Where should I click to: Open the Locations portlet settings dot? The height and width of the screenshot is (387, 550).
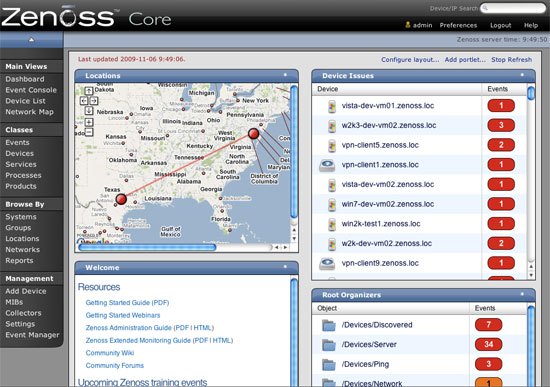point(285,75)
